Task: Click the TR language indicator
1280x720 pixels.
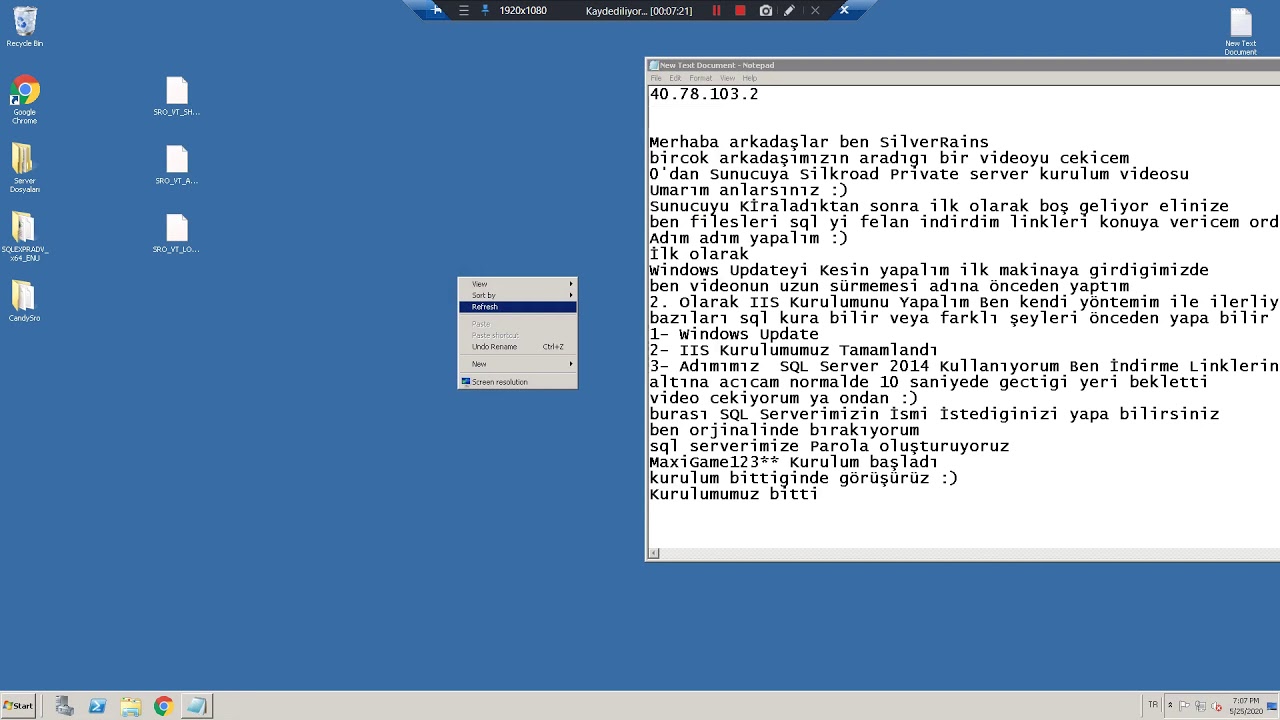Action: 1152,705
